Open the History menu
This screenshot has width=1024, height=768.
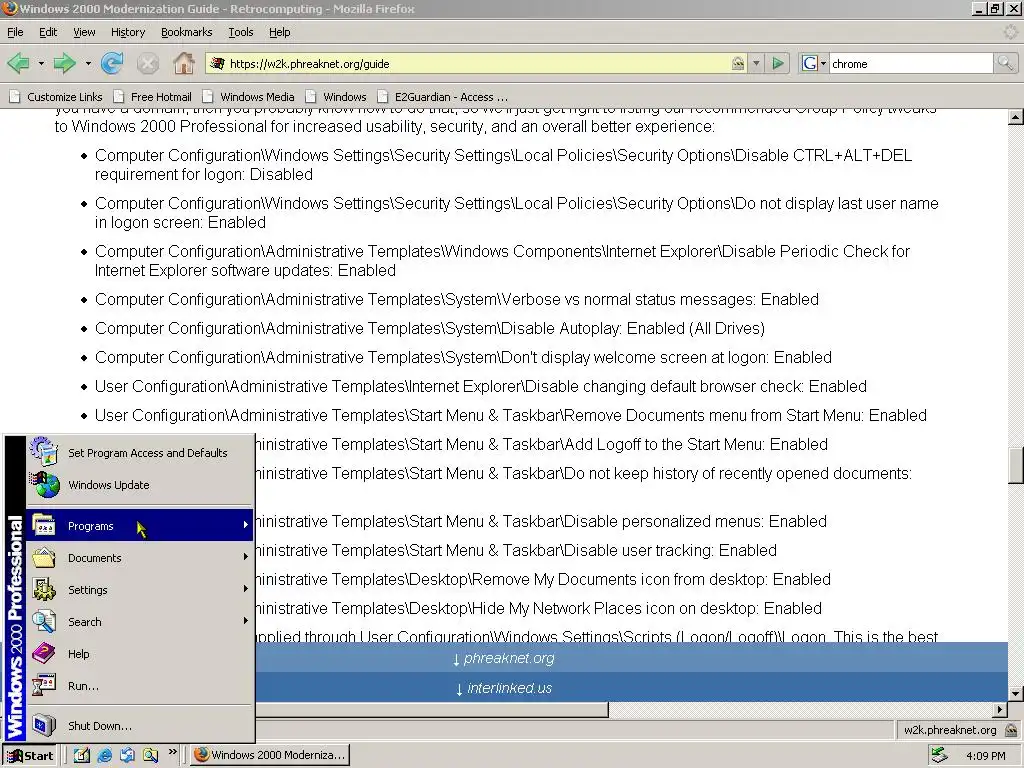pos(128,32)
